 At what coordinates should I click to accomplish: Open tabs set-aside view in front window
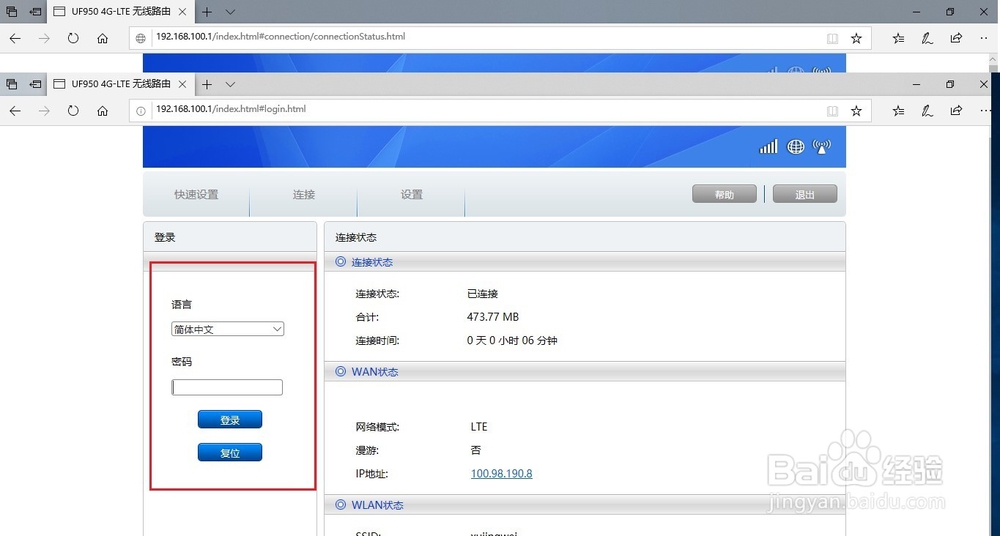11,84
